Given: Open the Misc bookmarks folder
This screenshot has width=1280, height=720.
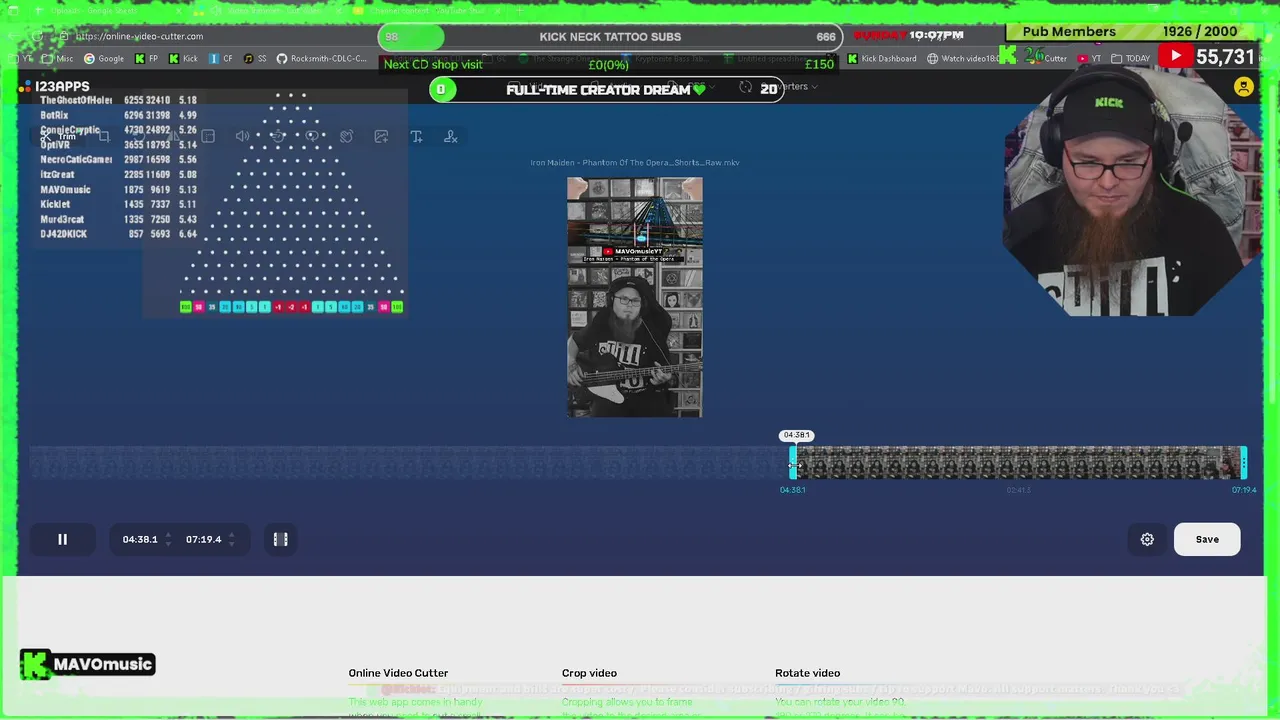Looking at the screenshot, I should pos(59,58).
